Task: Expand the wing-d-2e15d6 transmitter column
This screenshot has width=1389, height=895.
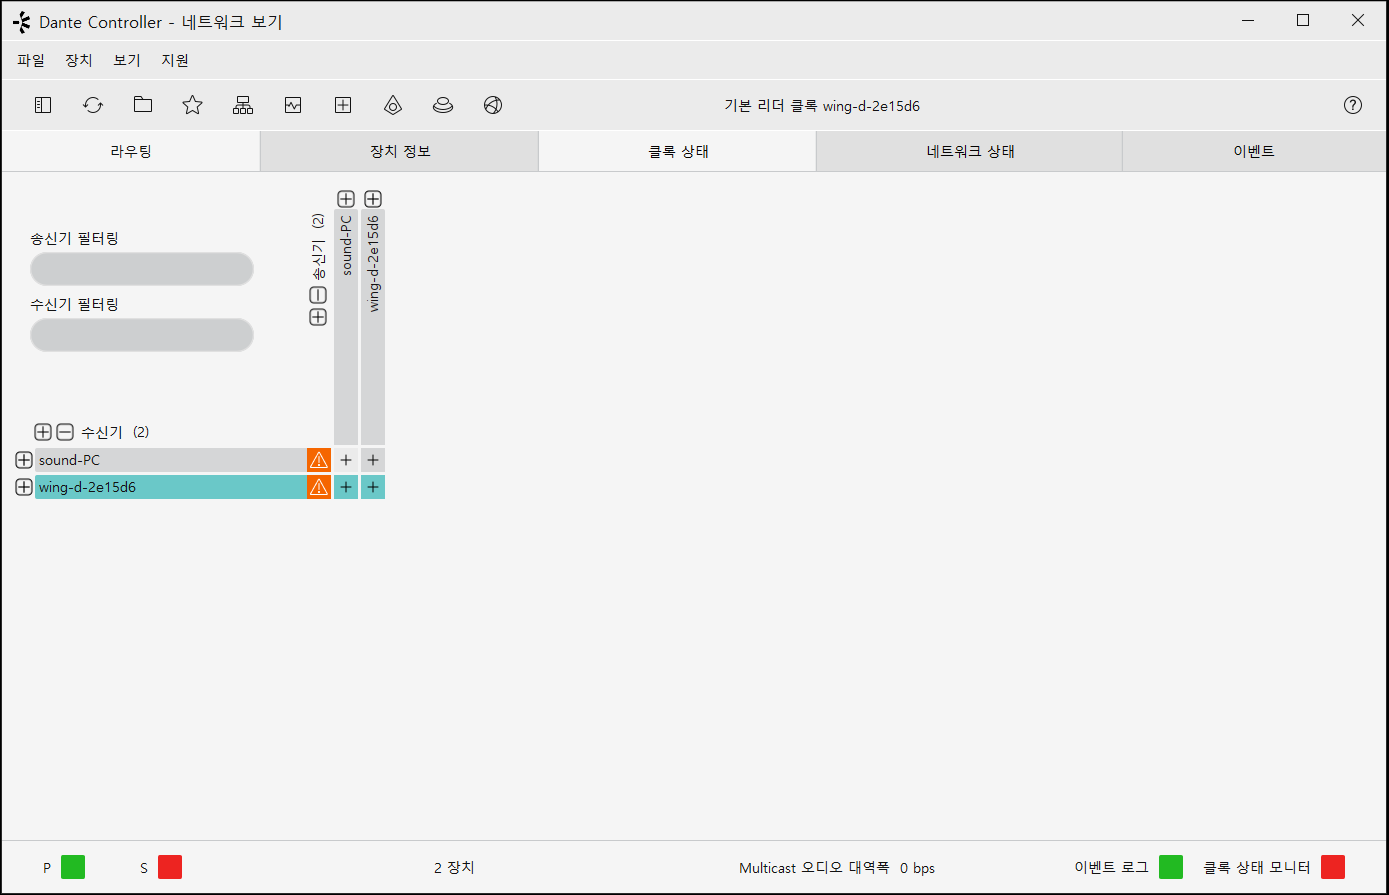Action: pyautogui.click(x=373, y=199)
